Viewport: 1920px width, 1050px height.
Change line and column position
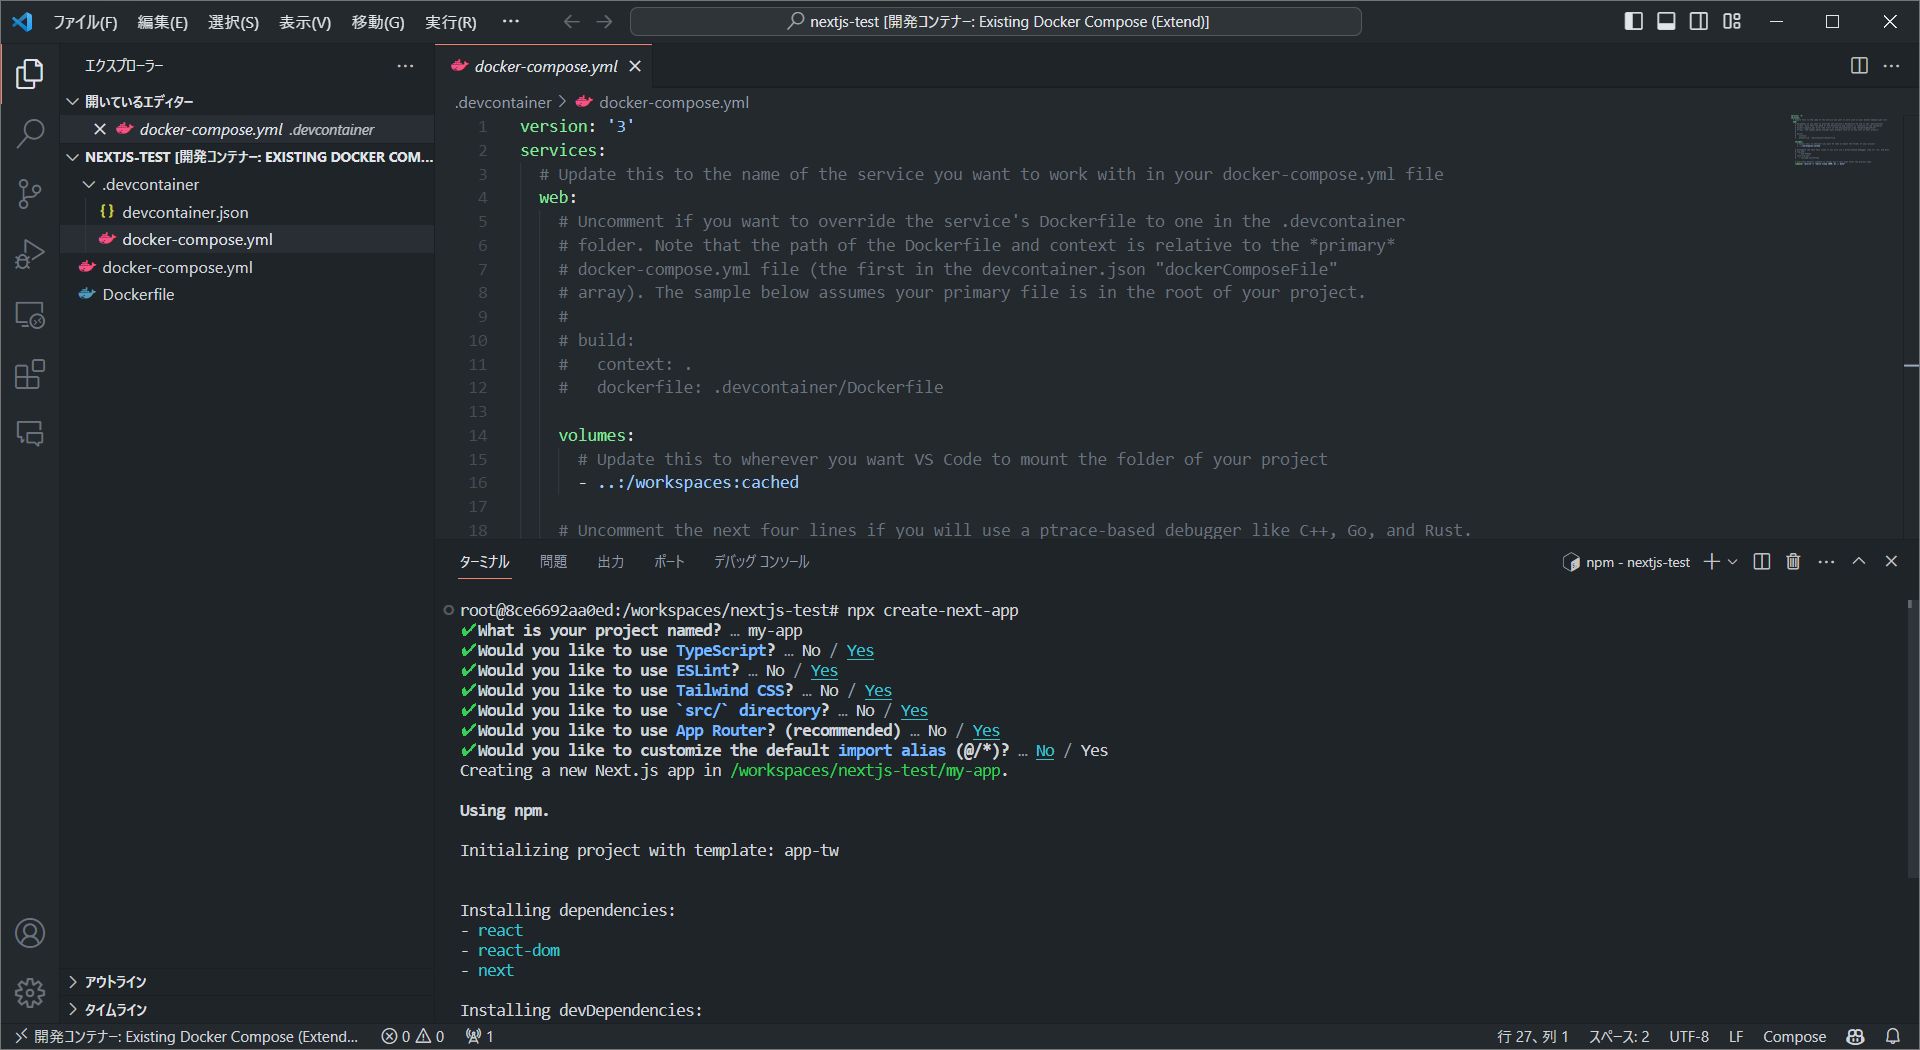[x=1533, y=1037]
